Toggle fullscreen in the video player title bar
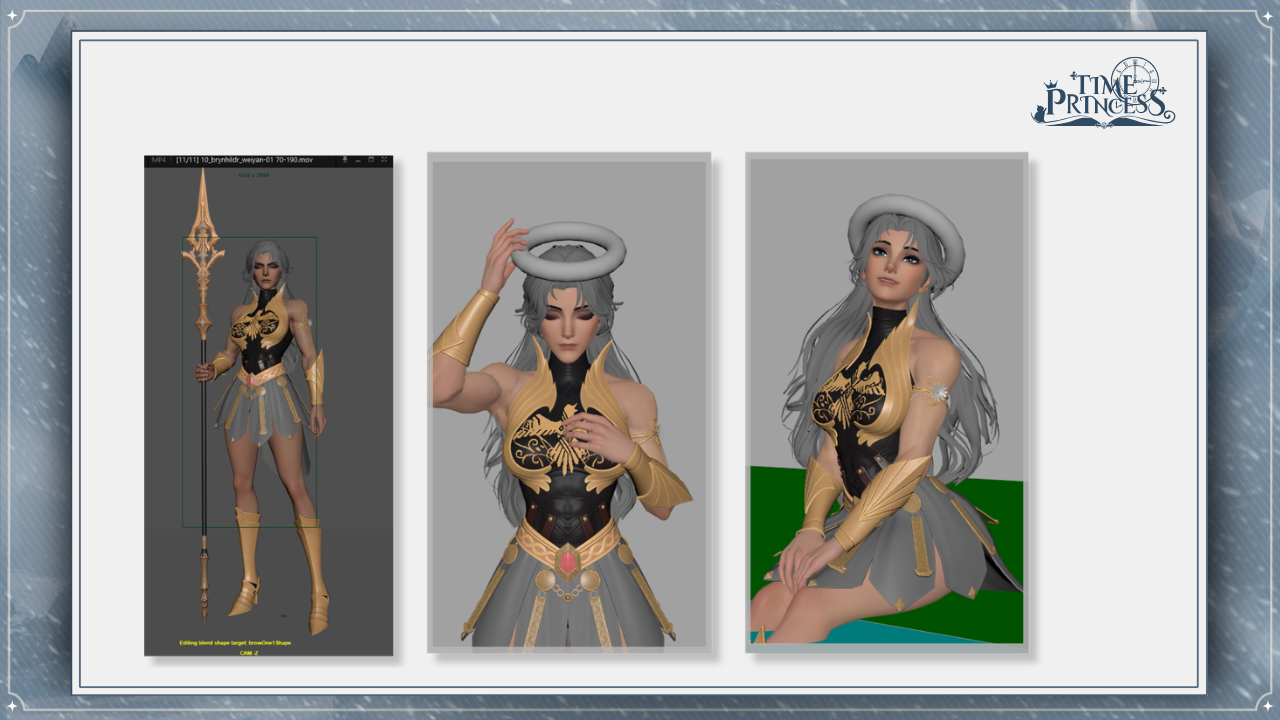This screenshot has height=720, width=1280. pyautogui.click(x=384, y=160)
